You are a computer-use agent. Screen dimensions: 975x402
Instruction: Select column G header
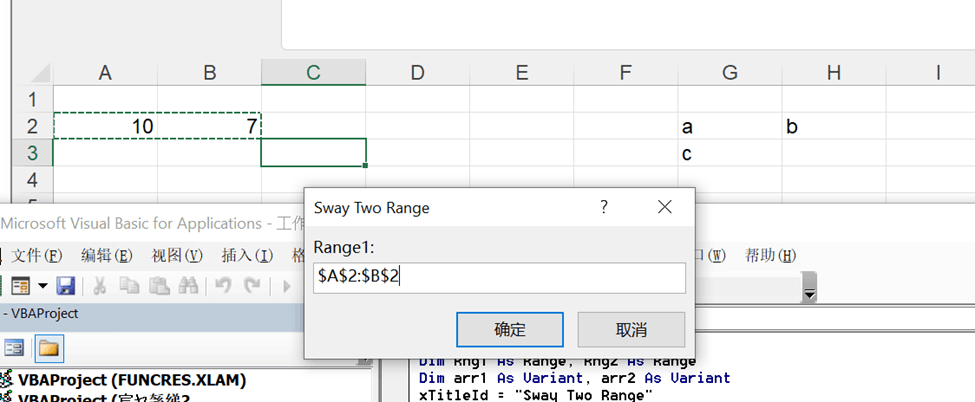pyautogui.click(x=730, y=73)
